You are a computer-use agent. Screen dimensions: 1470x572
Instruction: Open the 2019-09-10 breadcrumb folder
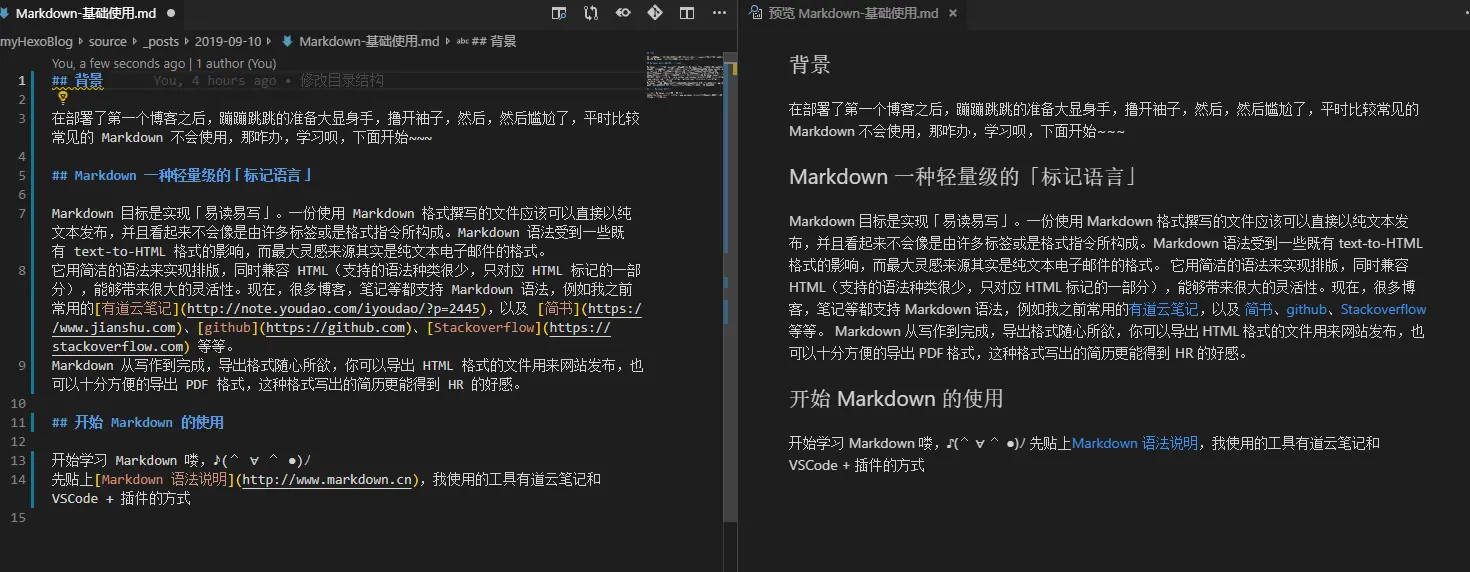(x=228, y=41)
